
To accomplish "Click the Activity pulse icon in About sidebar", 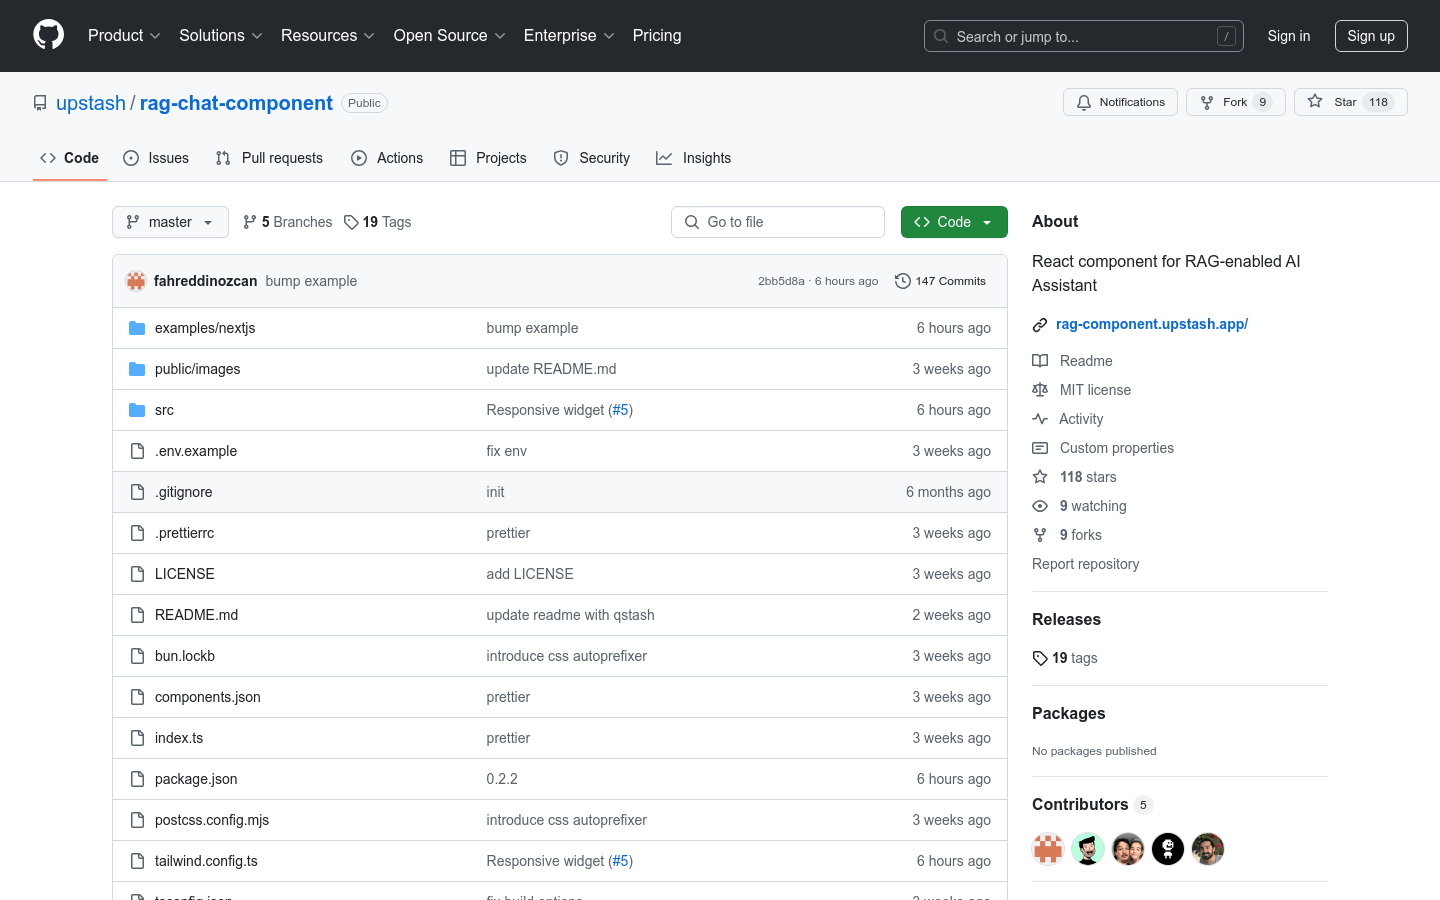I will pos(1040,418).
